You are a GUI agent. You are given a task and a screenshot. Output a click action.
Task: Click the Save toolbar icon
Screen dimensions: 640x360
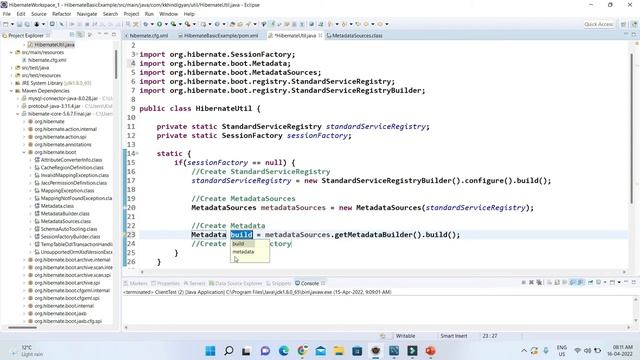click(x=19, y=24)
